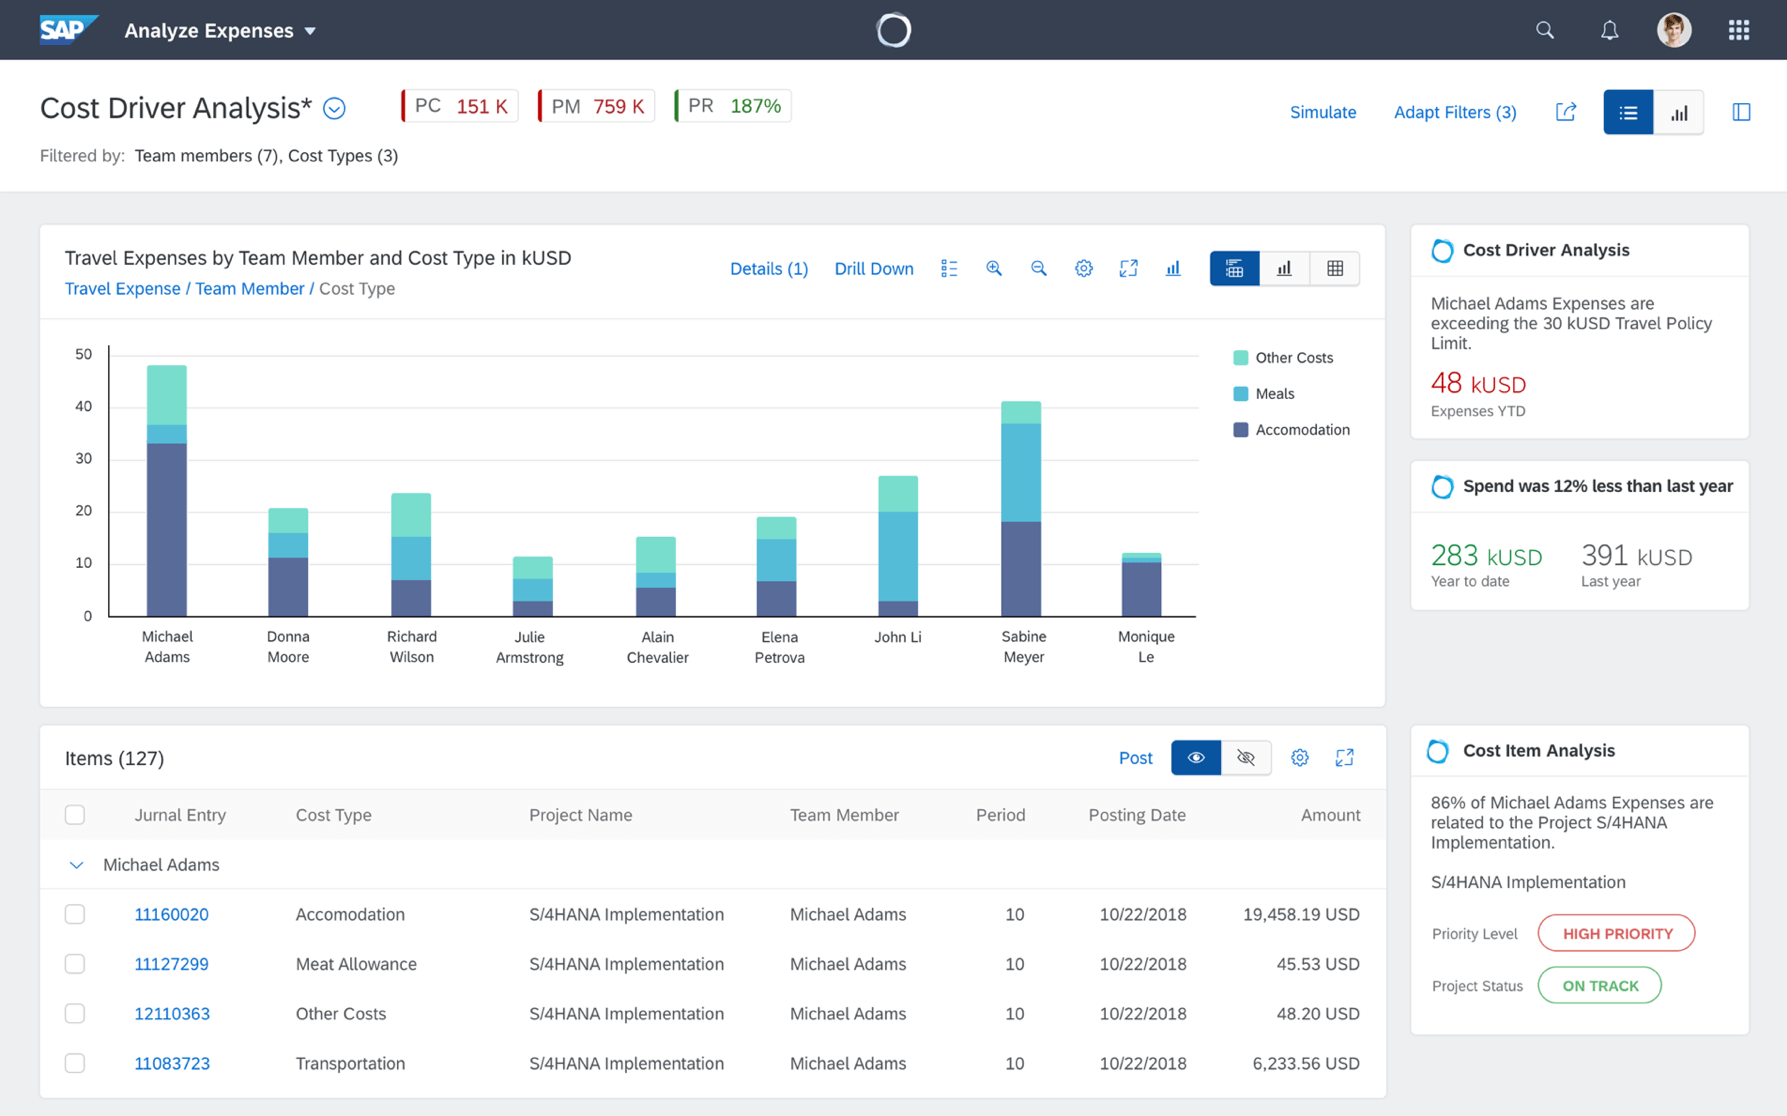Open the Analyze Expenses app menu
The height and width of the screenshot is (1116, 1787).
(x=220, y=31)
